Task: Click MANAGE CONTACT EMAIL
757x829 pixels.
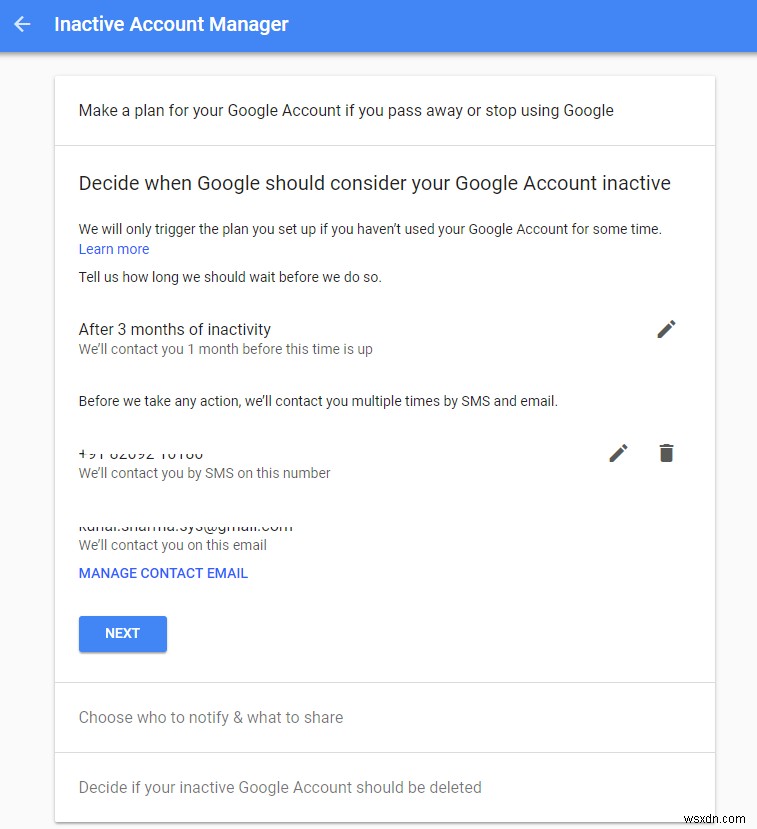Action: [x=163, y=573]
